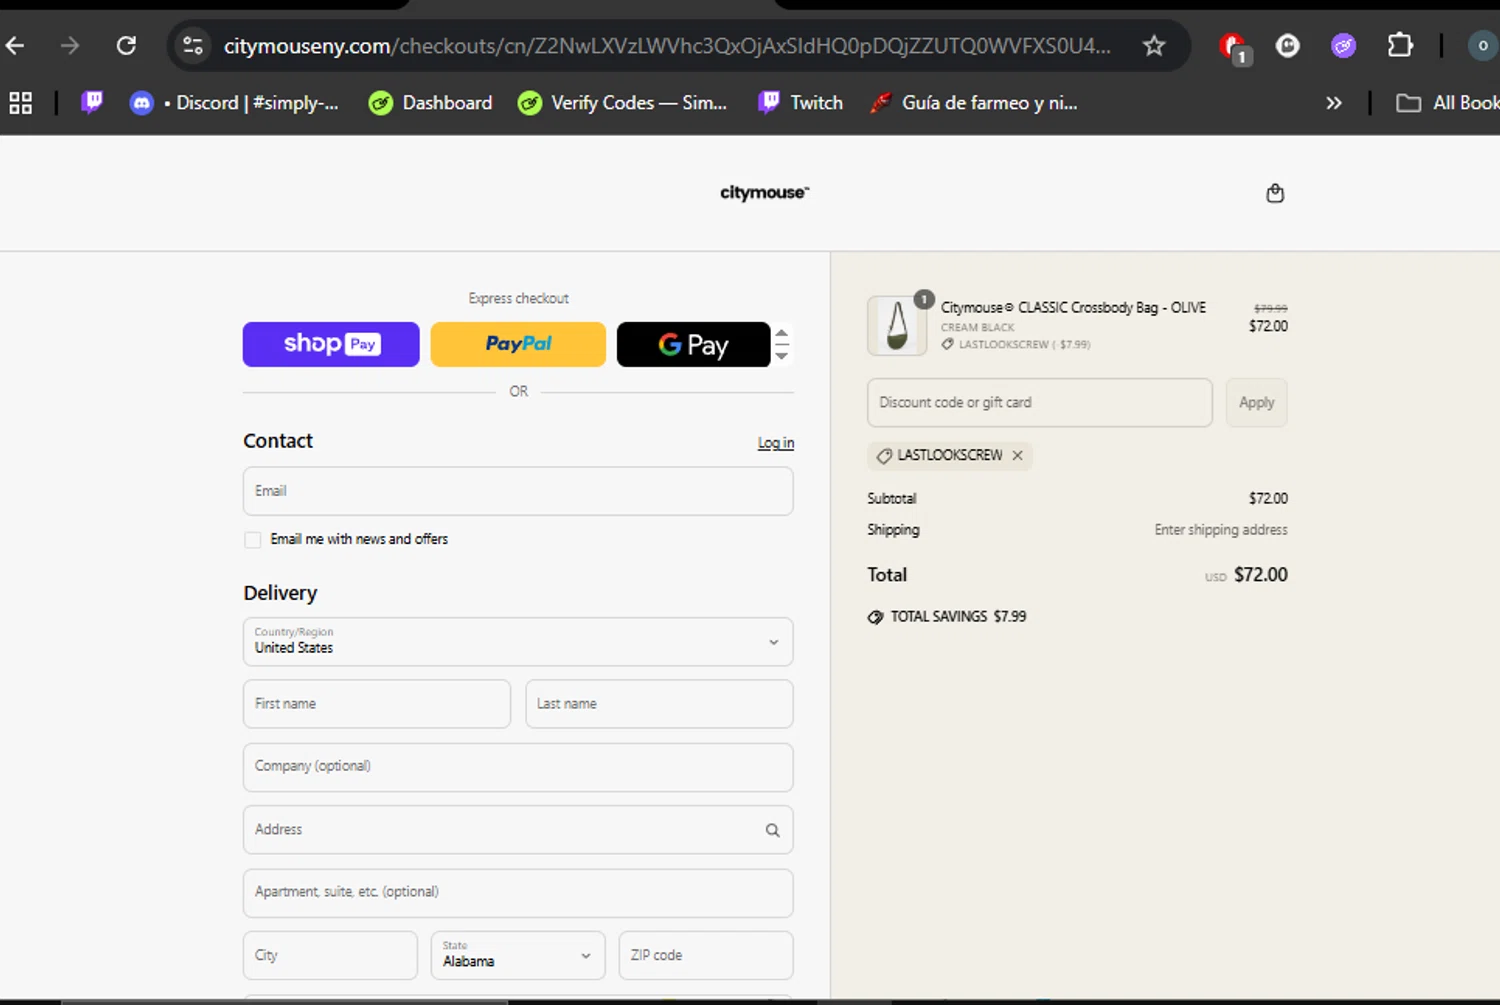Open the Extensions puzzle-piece menu
The width and height of the screenshot is (1500, 1005).
(1400, 45)
